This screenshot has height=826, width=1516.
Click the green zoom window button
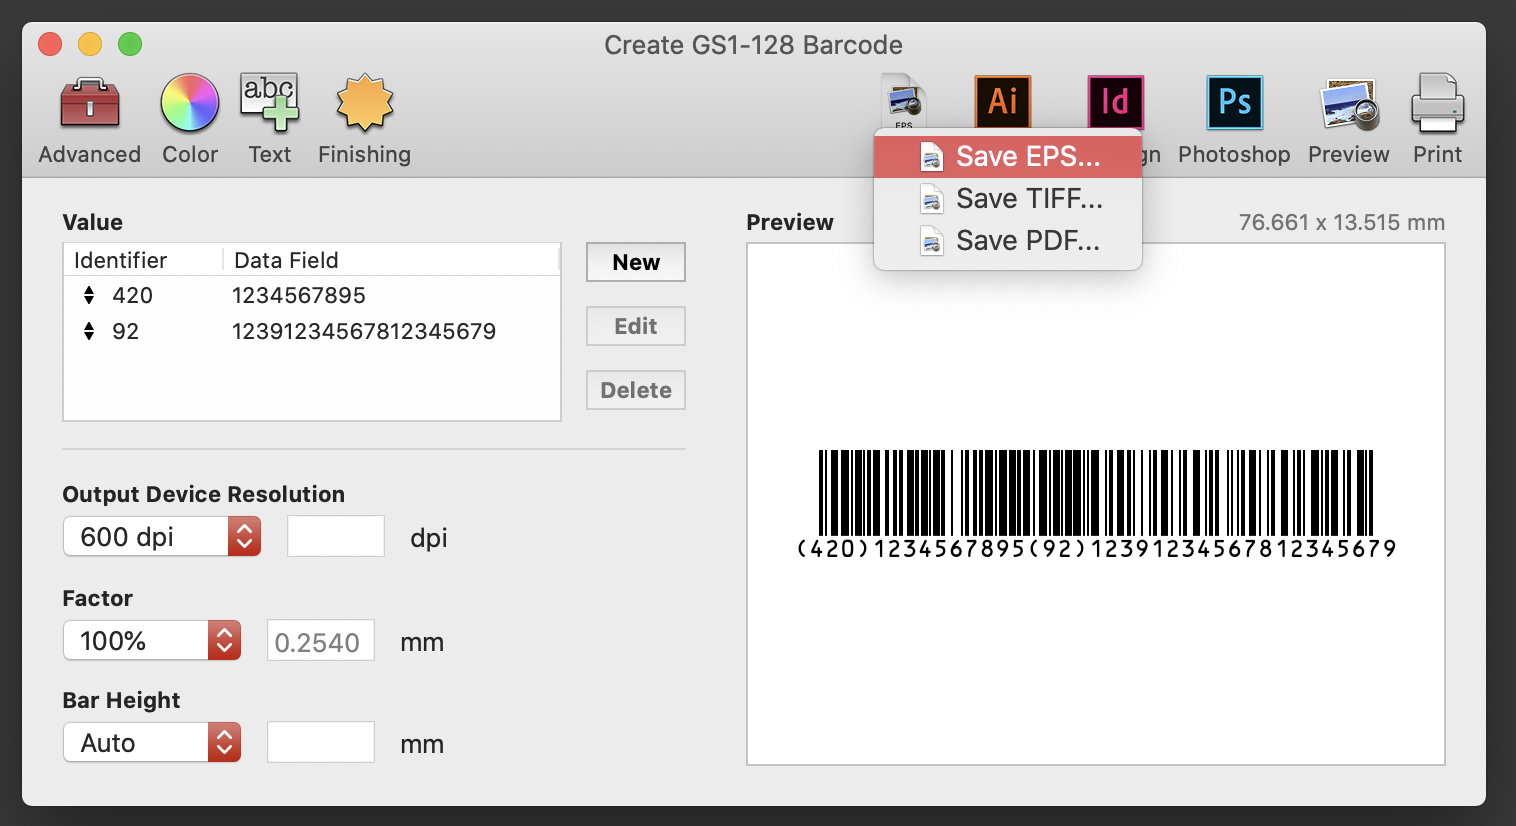(x=130, y=44)
